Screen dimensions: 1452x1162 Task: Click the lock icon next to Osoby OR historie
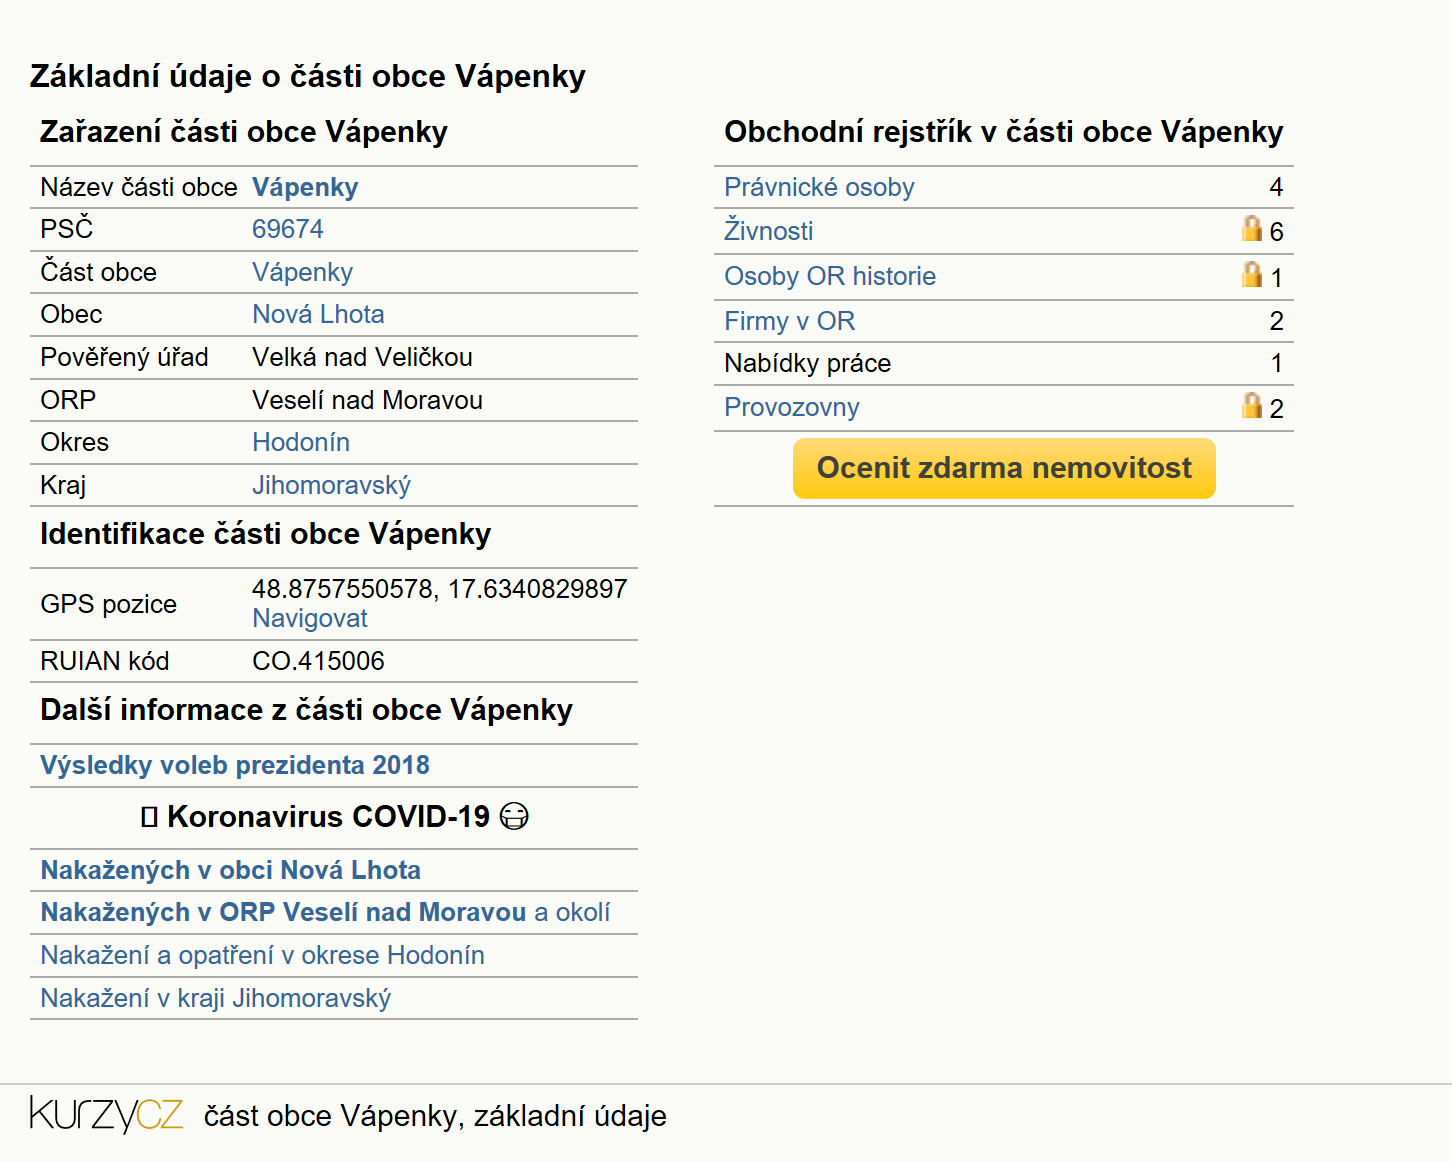pos(1251,274)
